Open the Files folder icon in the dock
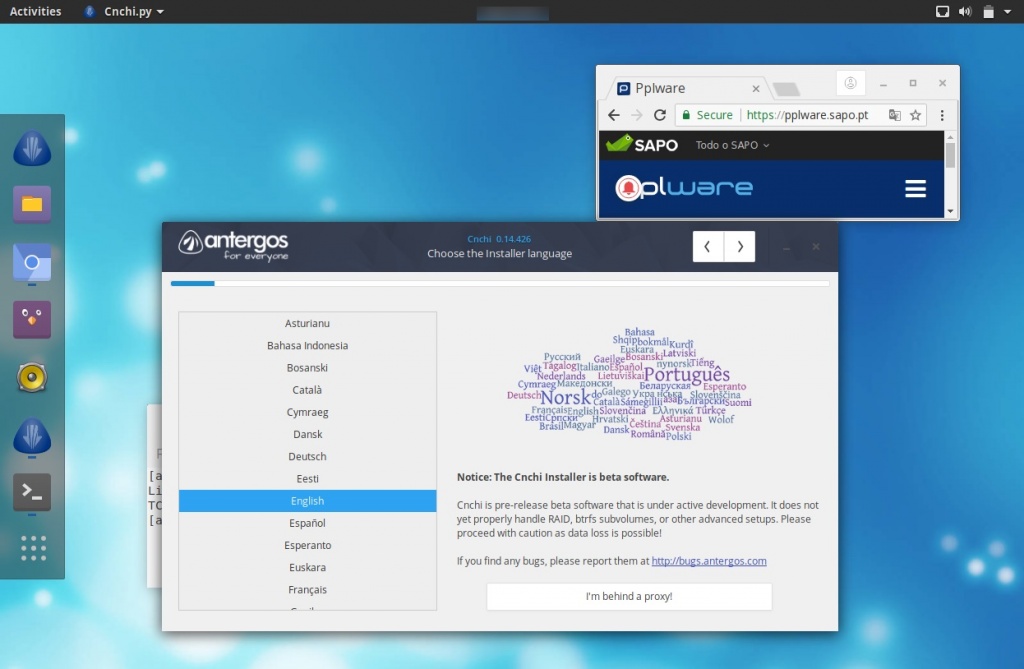The image size is (1024, 669). coord(33,203)
